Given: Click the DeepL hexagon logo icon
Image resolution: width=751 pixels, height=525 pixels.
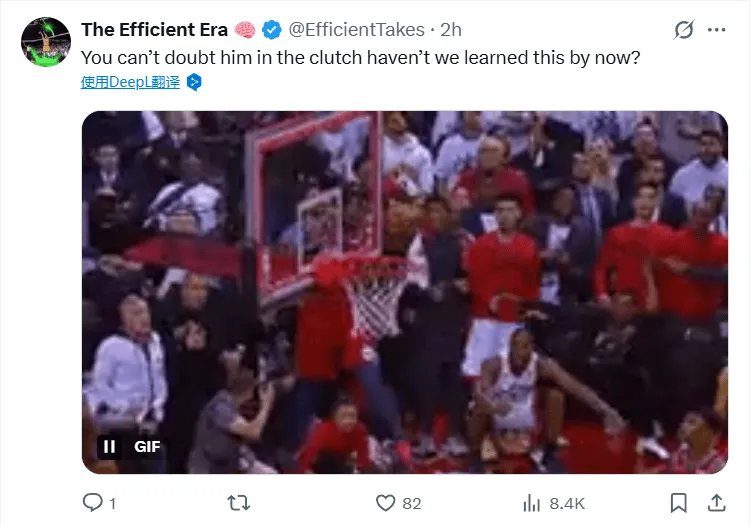Looking at the screenshot, I should coord(194,82).
